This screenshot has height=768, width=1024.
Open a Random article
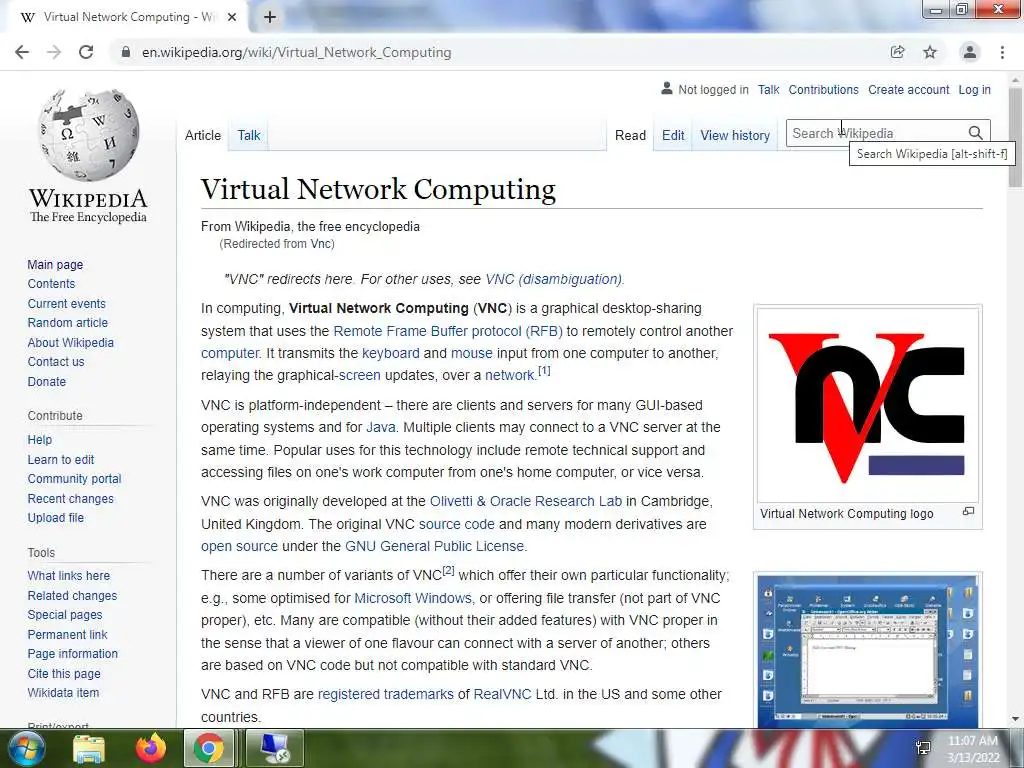click(67, 323)
